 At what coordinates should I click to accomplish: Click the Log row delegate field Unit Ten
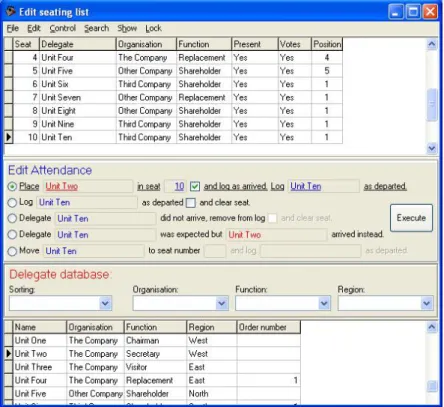coord(87,203)
